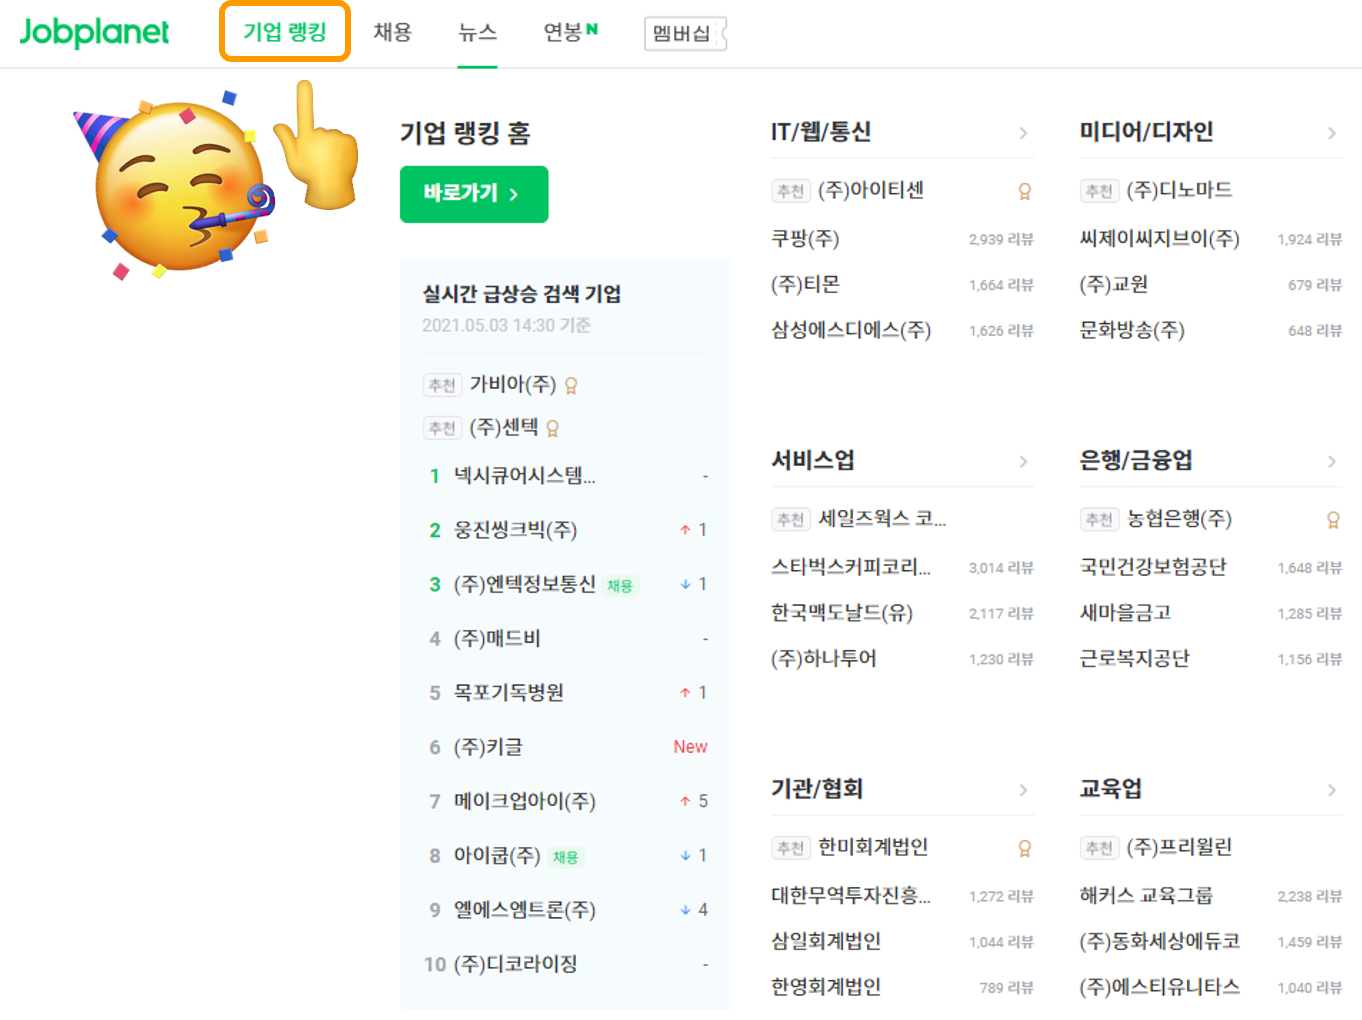
Task: Go to the 채용 menu
Action: (392, 32)
